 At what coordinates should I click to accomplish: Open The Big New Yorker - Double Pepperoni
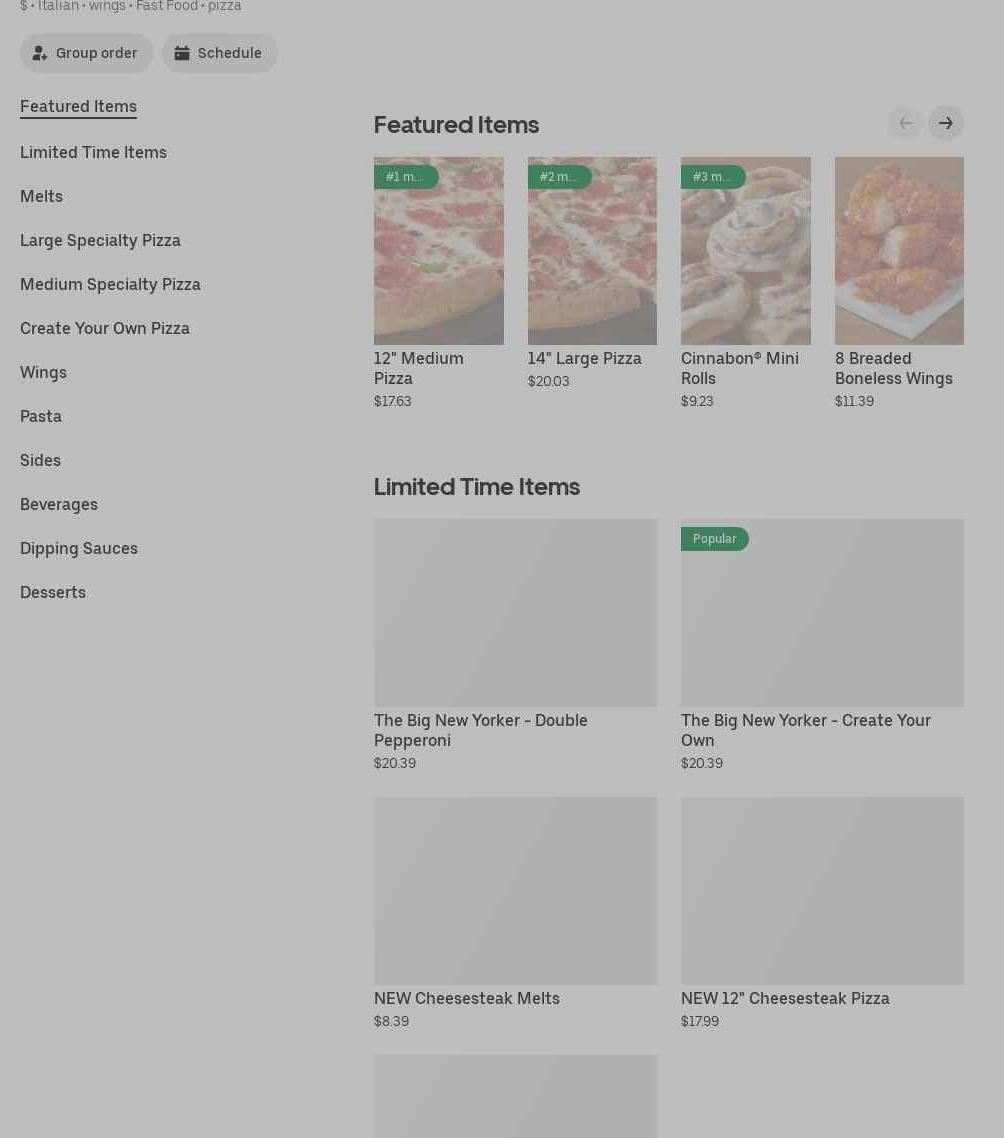515,613
